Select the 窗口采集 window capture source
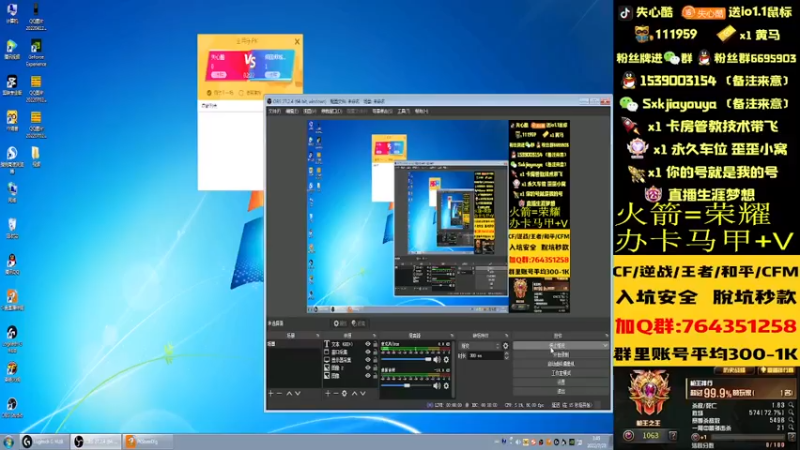 point(350,352)
